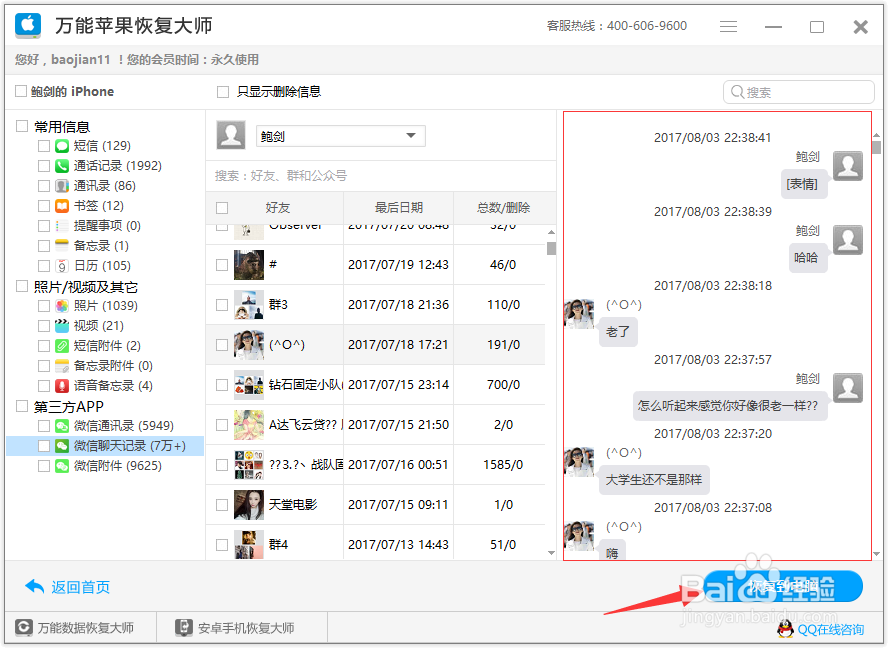Select 微信附件 (9625) in sidebar
888x648 pixels.
pyautogui.click(x=117, y=466)
